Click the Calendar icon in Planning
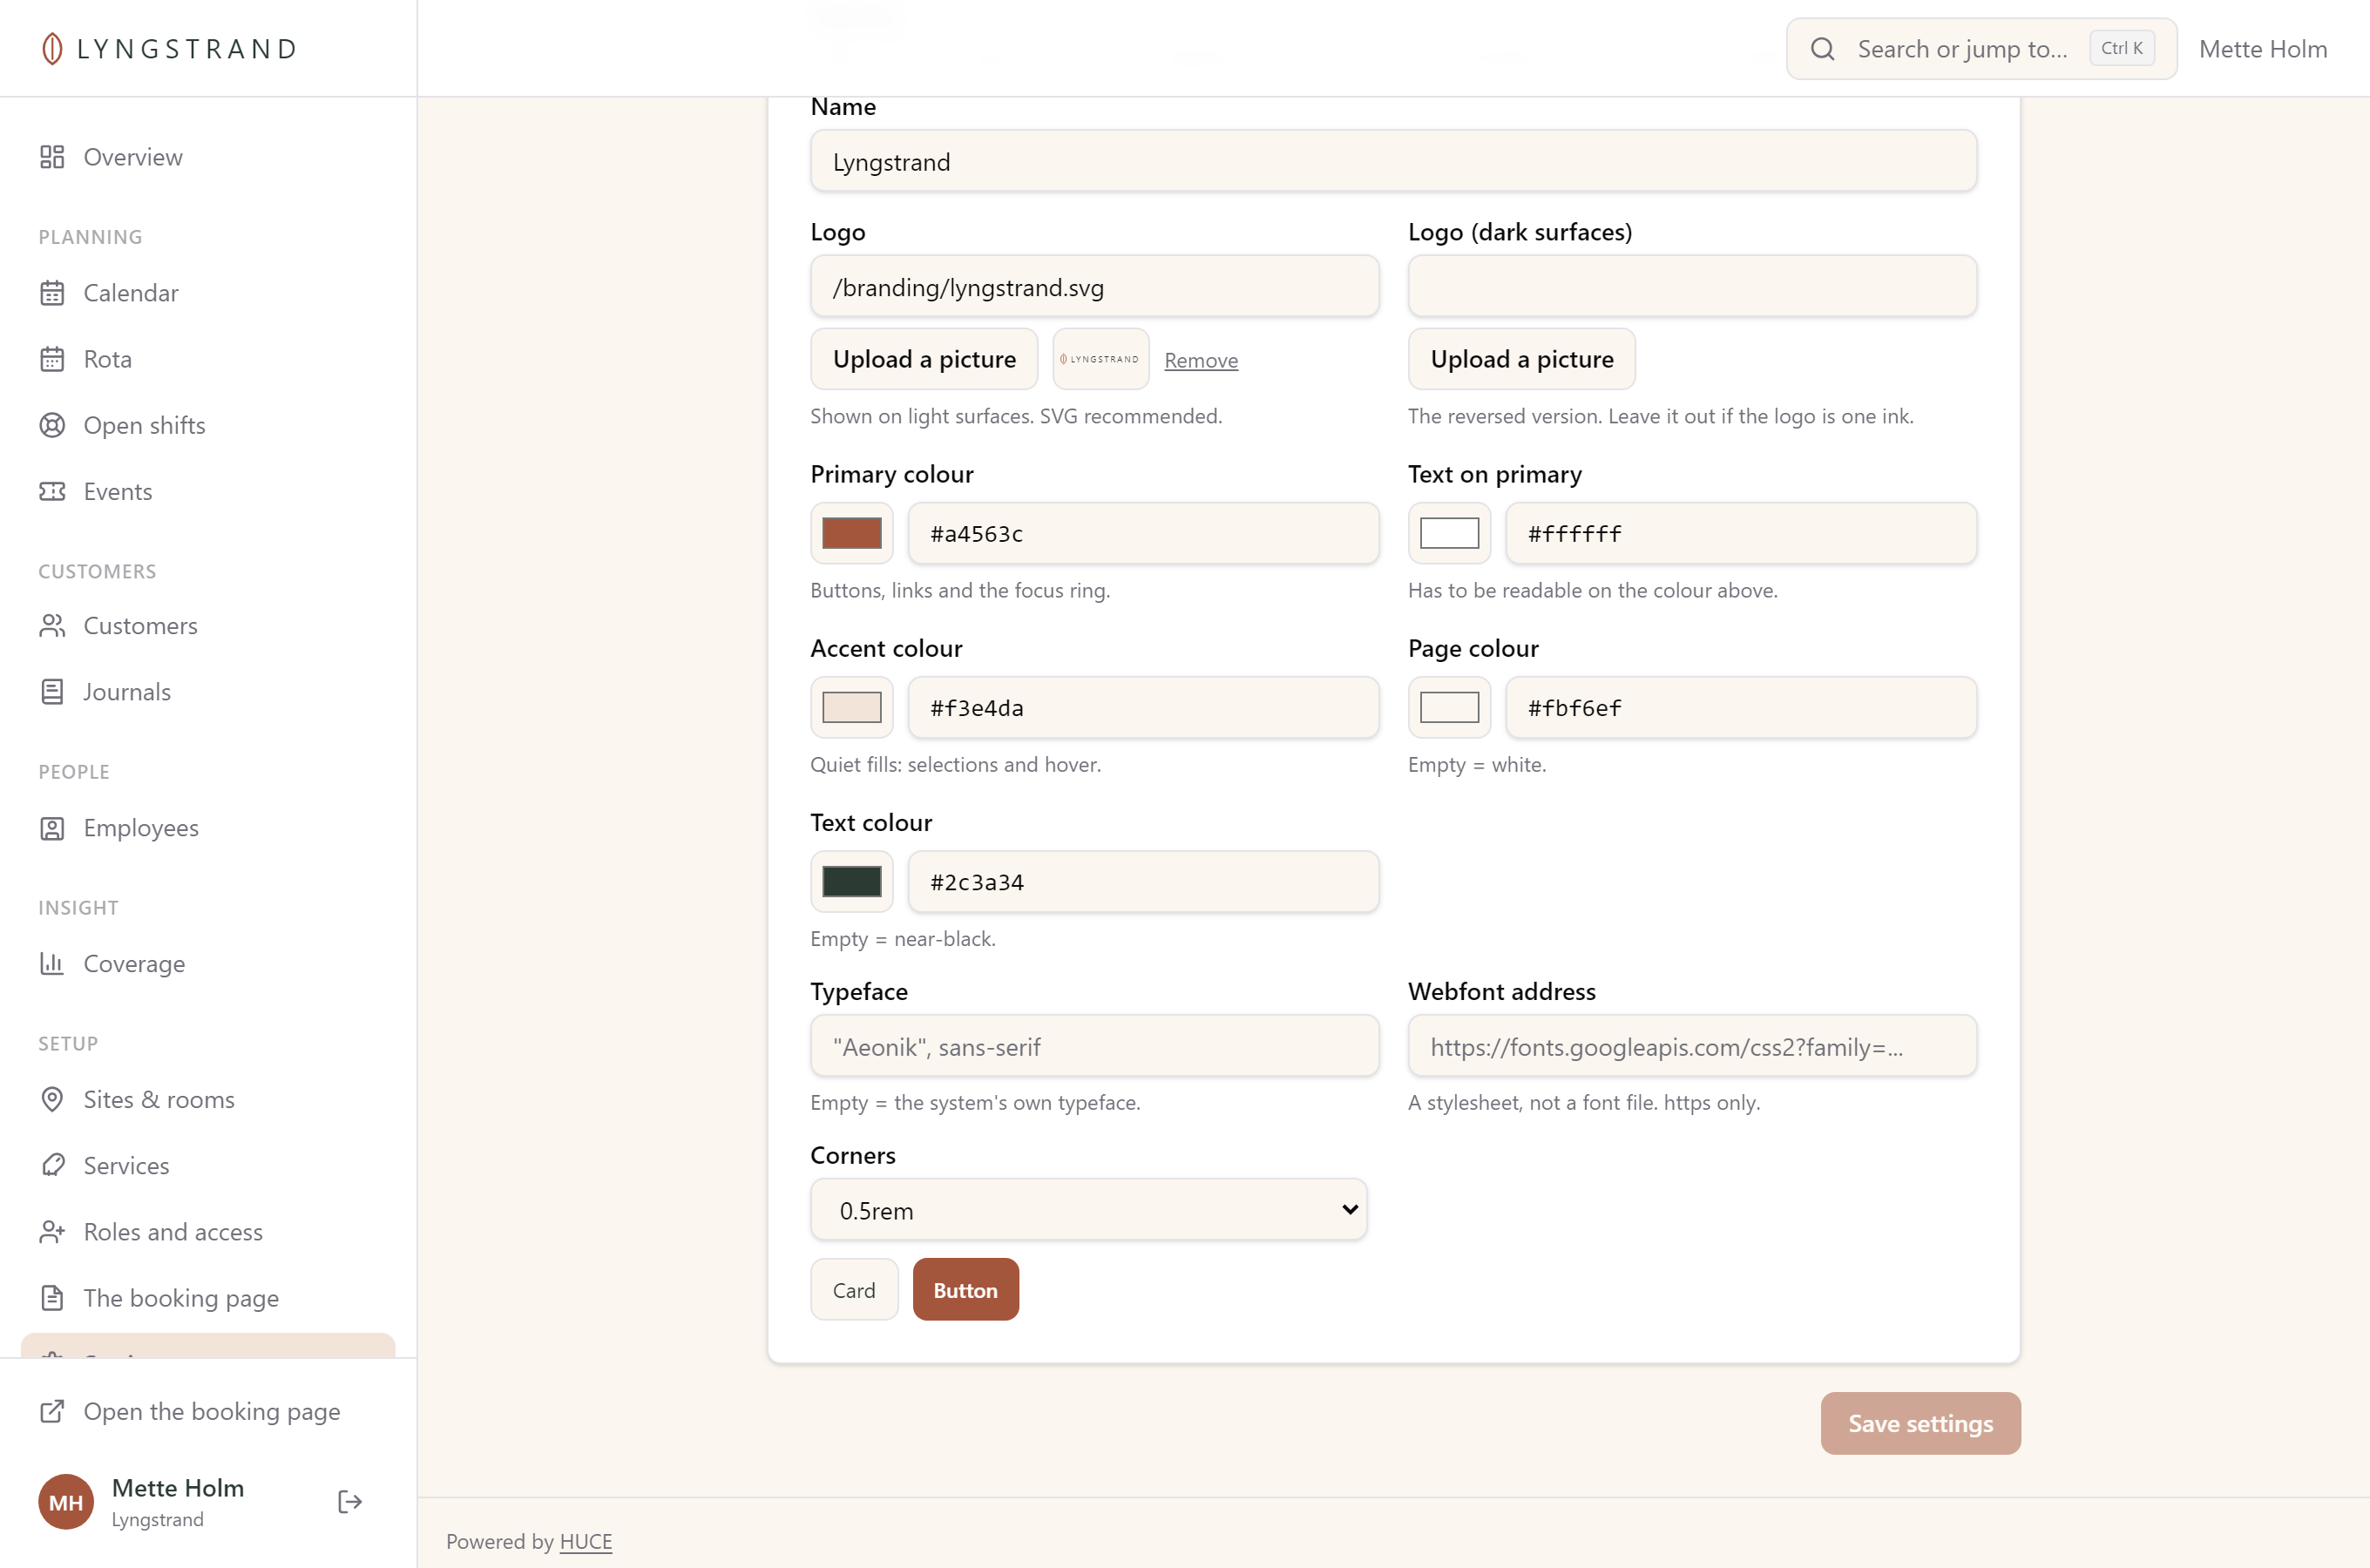The height and width of the screenshot is (1568, 2370). pyautogui.click(x=52, y=293)
